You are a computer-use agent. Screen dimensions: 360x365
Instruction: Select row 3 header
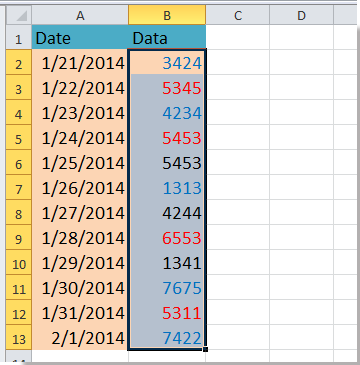pyautogui.click(x=19, y=87)
